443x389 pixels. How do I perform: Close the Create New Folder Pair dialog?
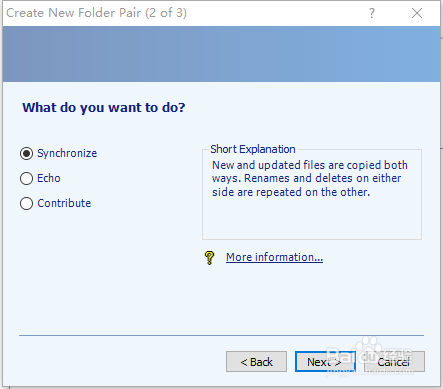click(x=417, y=13)
